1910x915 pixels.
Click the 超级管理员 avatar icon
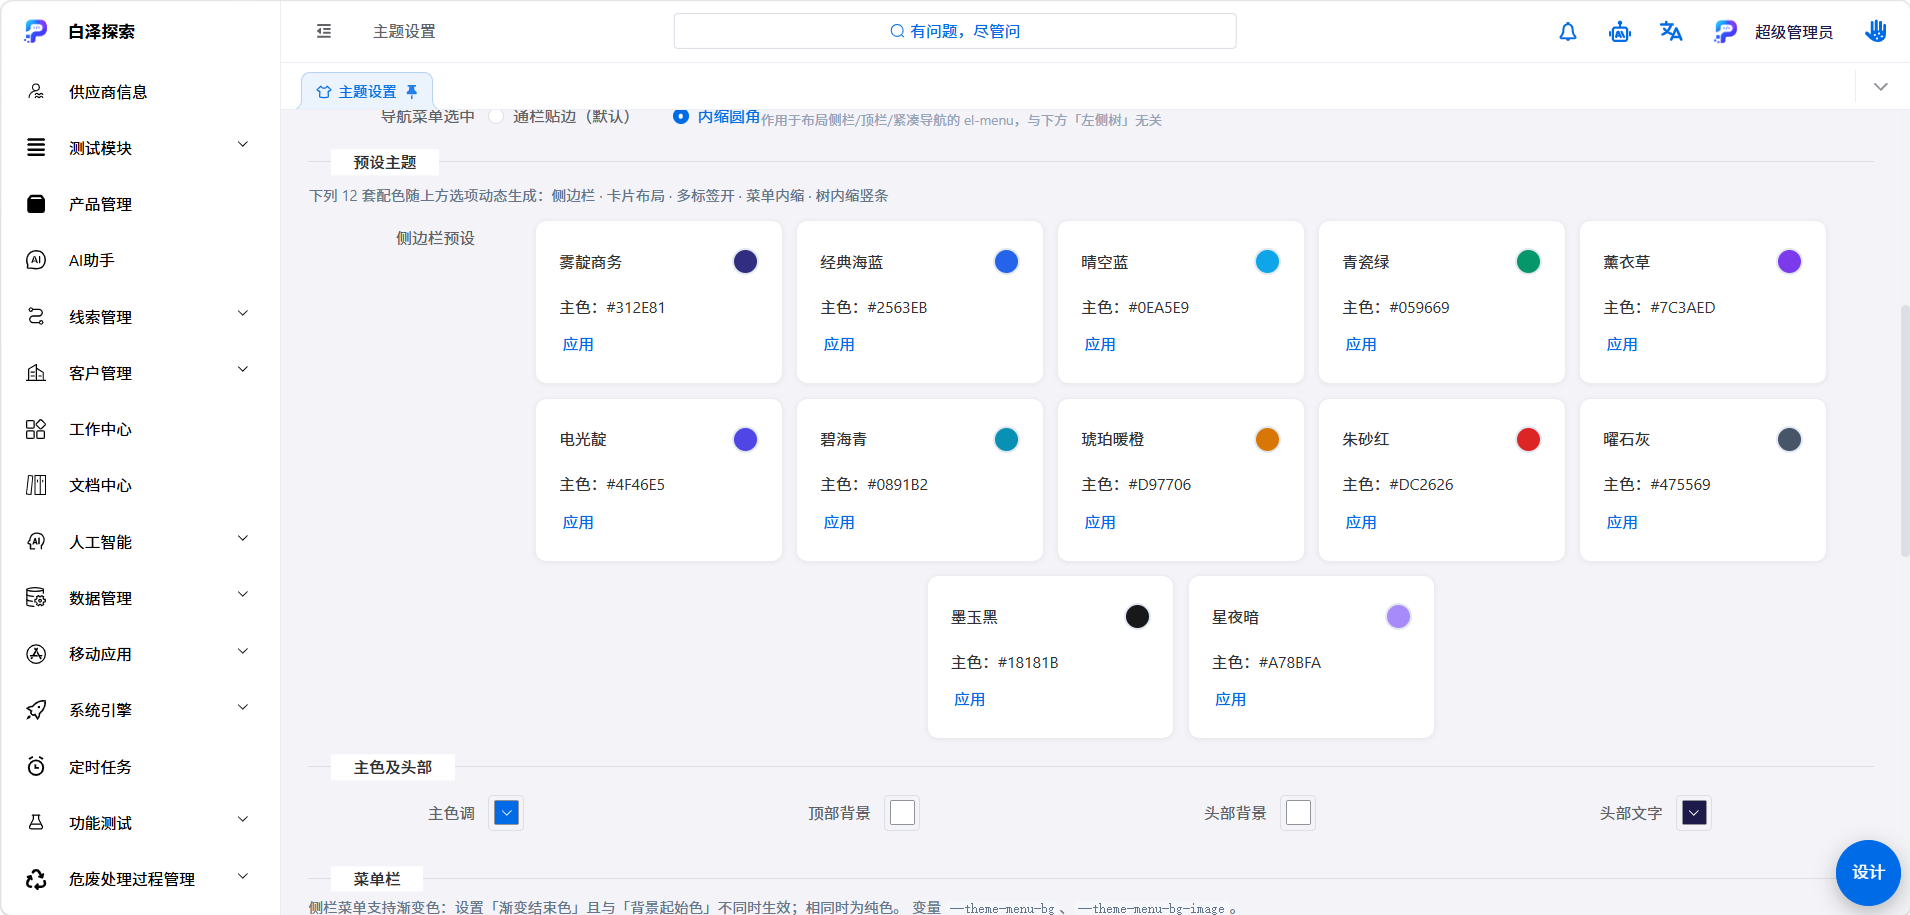[x=1725, y=32]
